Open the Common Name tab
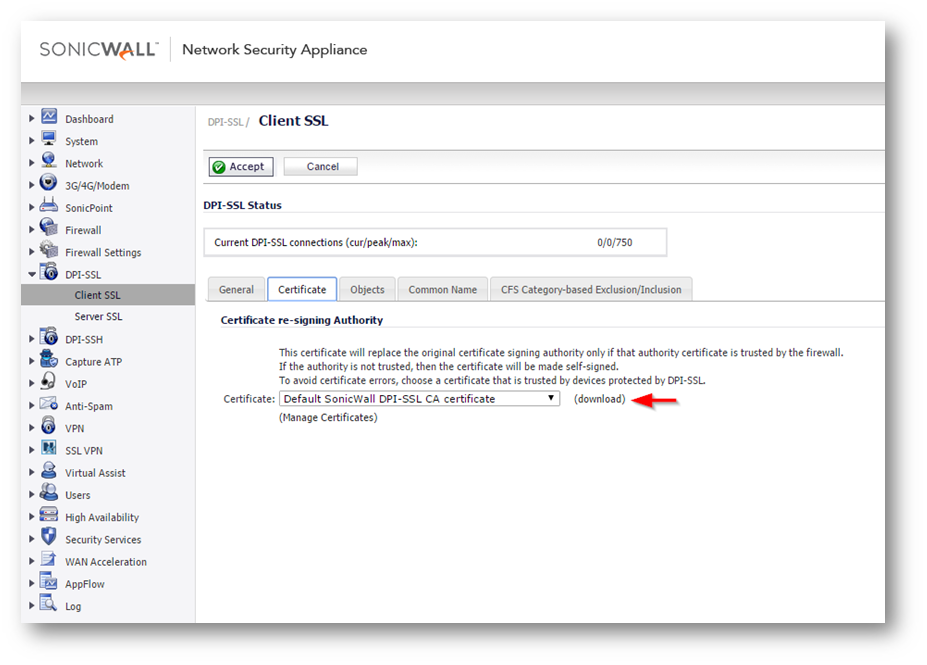This screenshot has width=927, height=665. 442,290
